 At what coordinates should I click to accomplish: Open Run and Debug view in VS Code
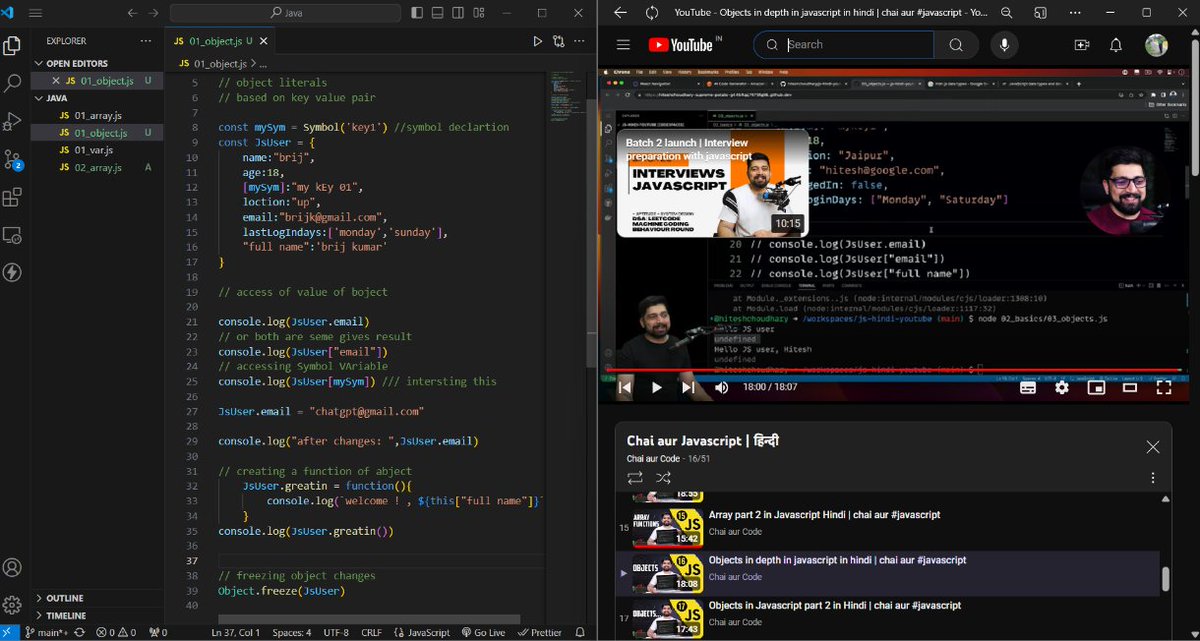coord(13,121)
